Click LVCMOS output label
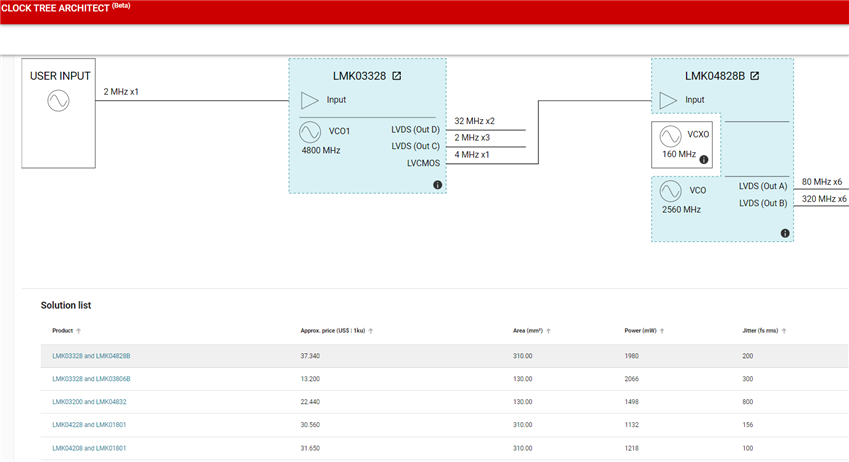 (423, 163)
